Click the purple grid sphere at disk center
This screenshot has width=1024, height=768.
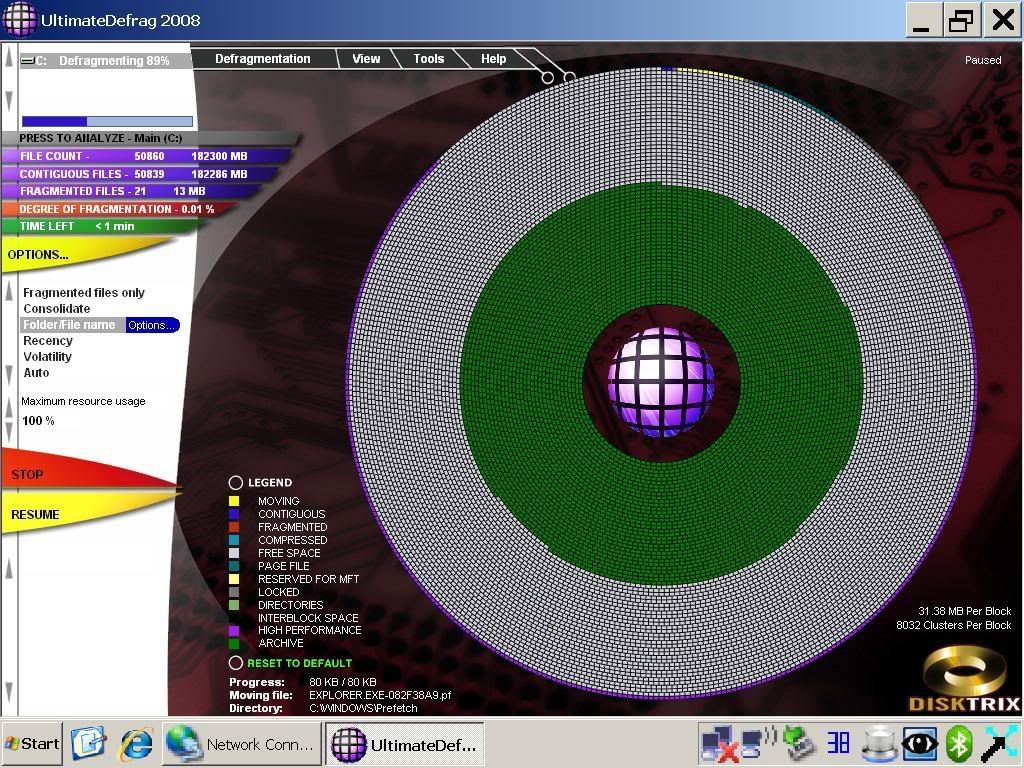660,383
